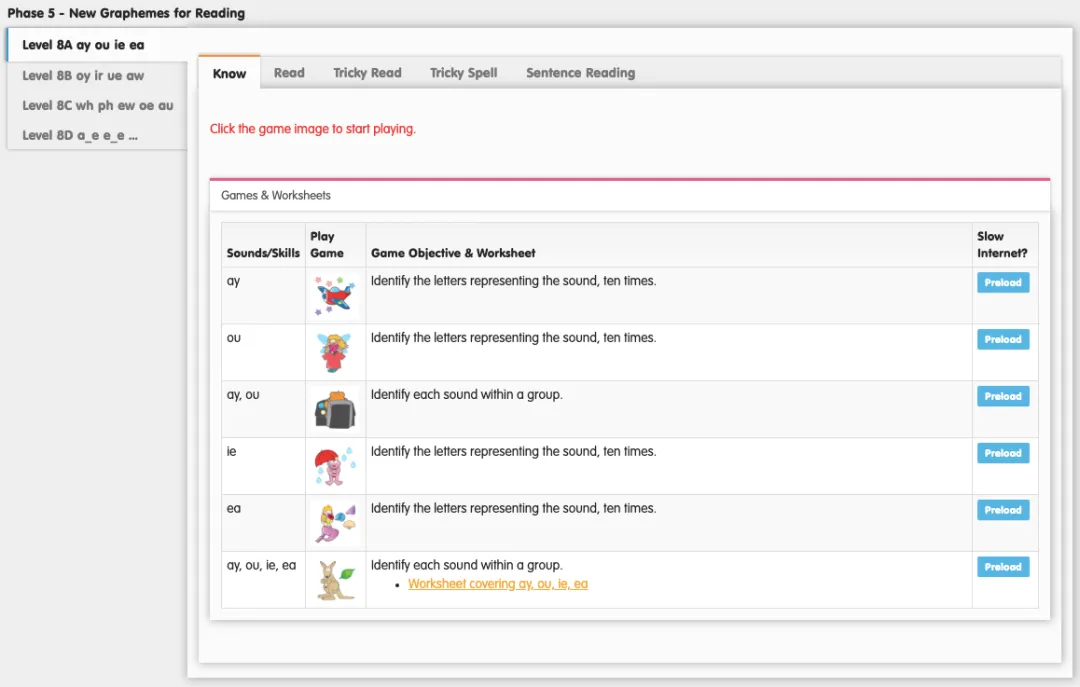1080x687 pixels.
Task: Open the Tricky Read tab
Action: coord(367,73)
